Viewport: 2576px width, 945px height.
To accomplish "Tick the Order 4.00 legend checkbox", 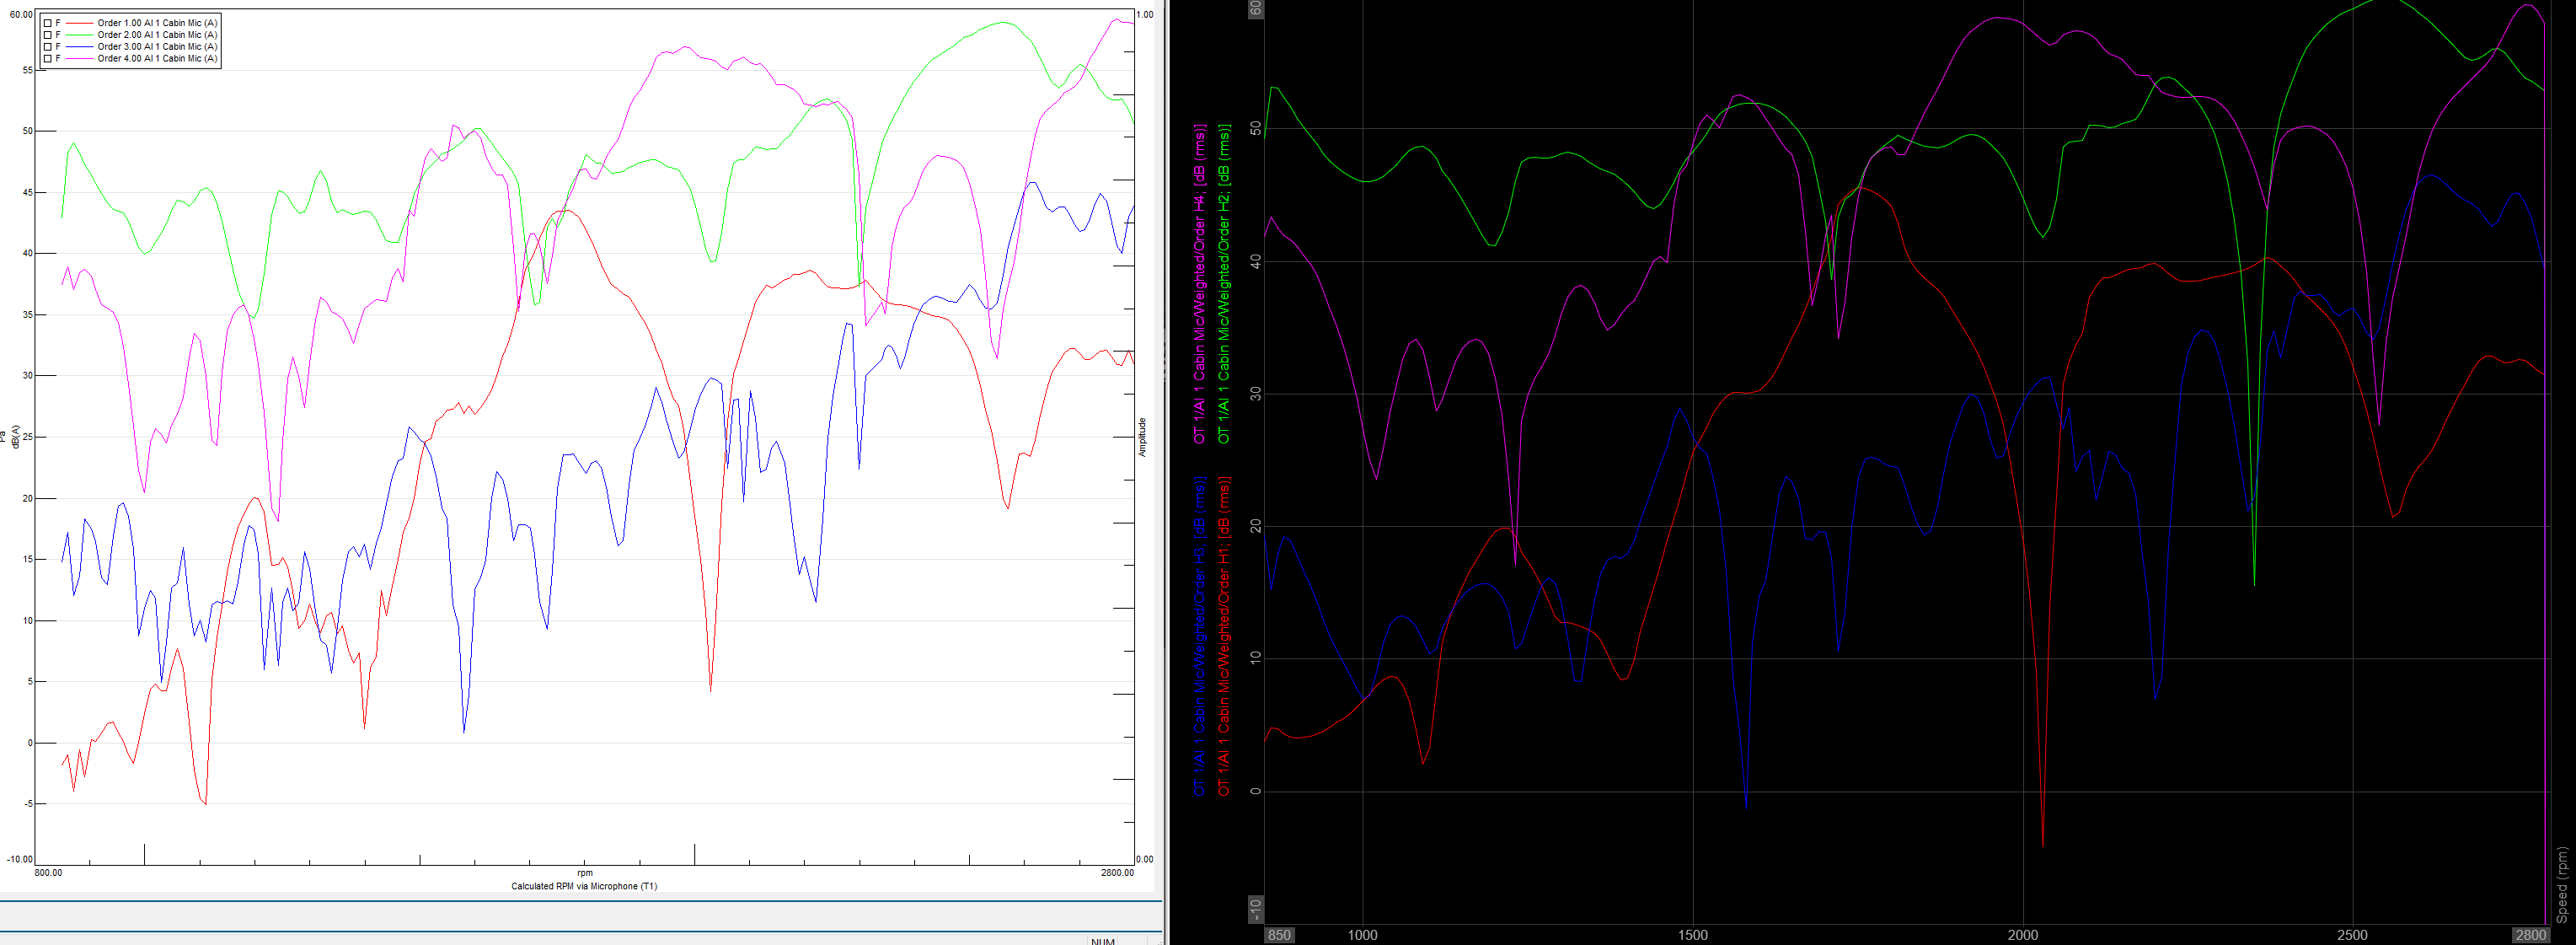I will point(47,59).
